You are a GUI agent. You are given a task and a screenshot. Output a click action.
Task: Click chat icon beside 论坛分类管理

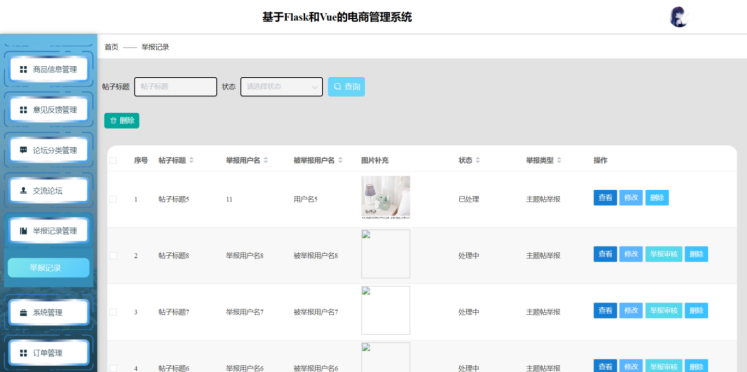(23, 150)
